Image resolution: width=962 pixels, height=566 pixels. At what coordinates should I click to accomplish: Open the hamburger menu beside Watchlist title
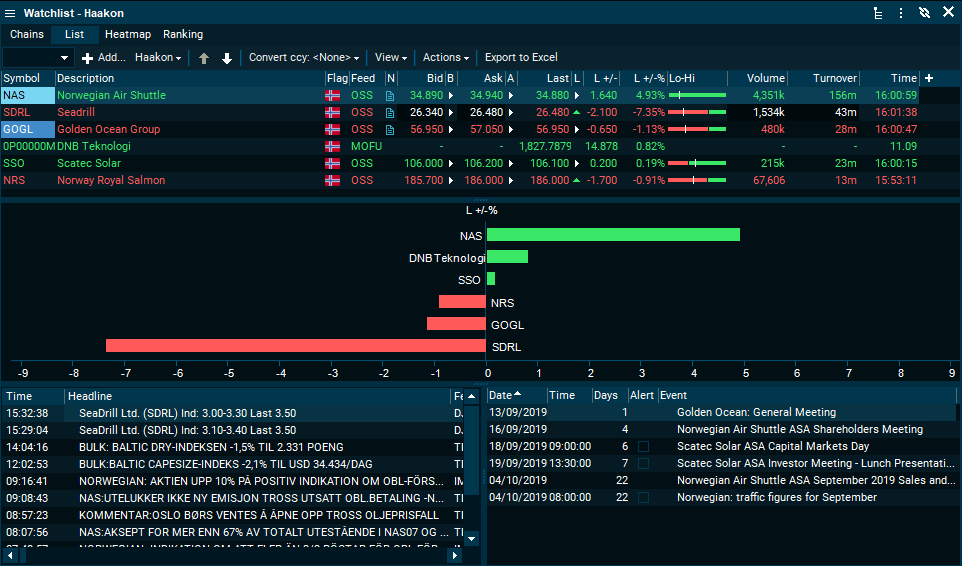(x=10, y=13)
